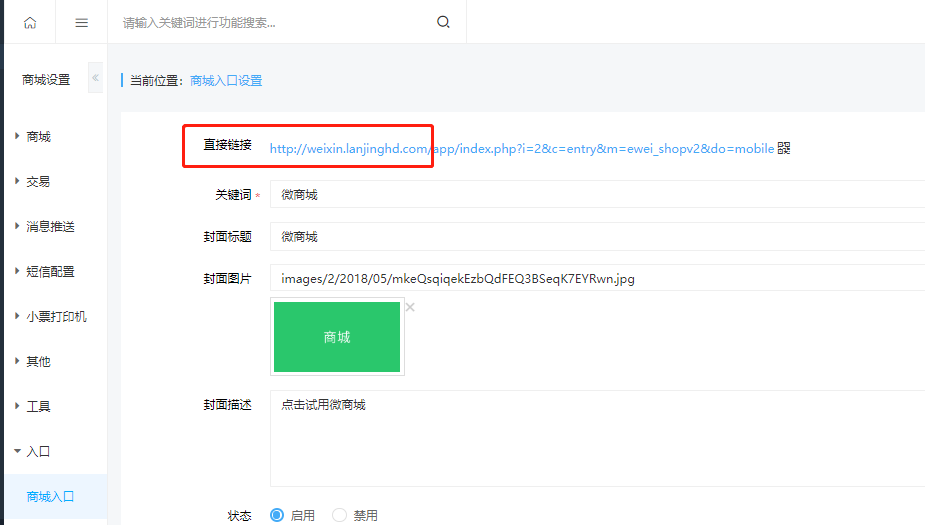The width and height of the screenshot is (925, 525).
Task: Click 商城入口设置 breadcrumb link
Action: (x=226, y=81)
